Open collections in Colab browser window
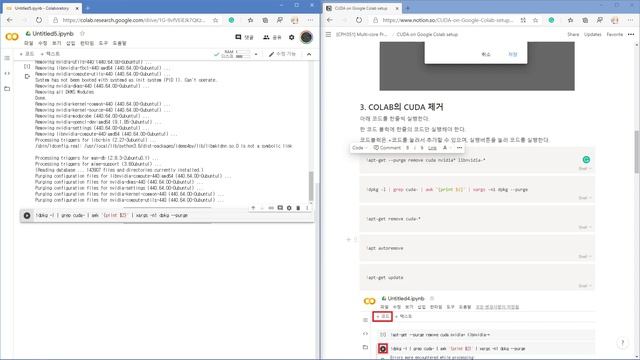Viewport: 640px width, 360px height. pyautogui.click(x=265, y=20)
